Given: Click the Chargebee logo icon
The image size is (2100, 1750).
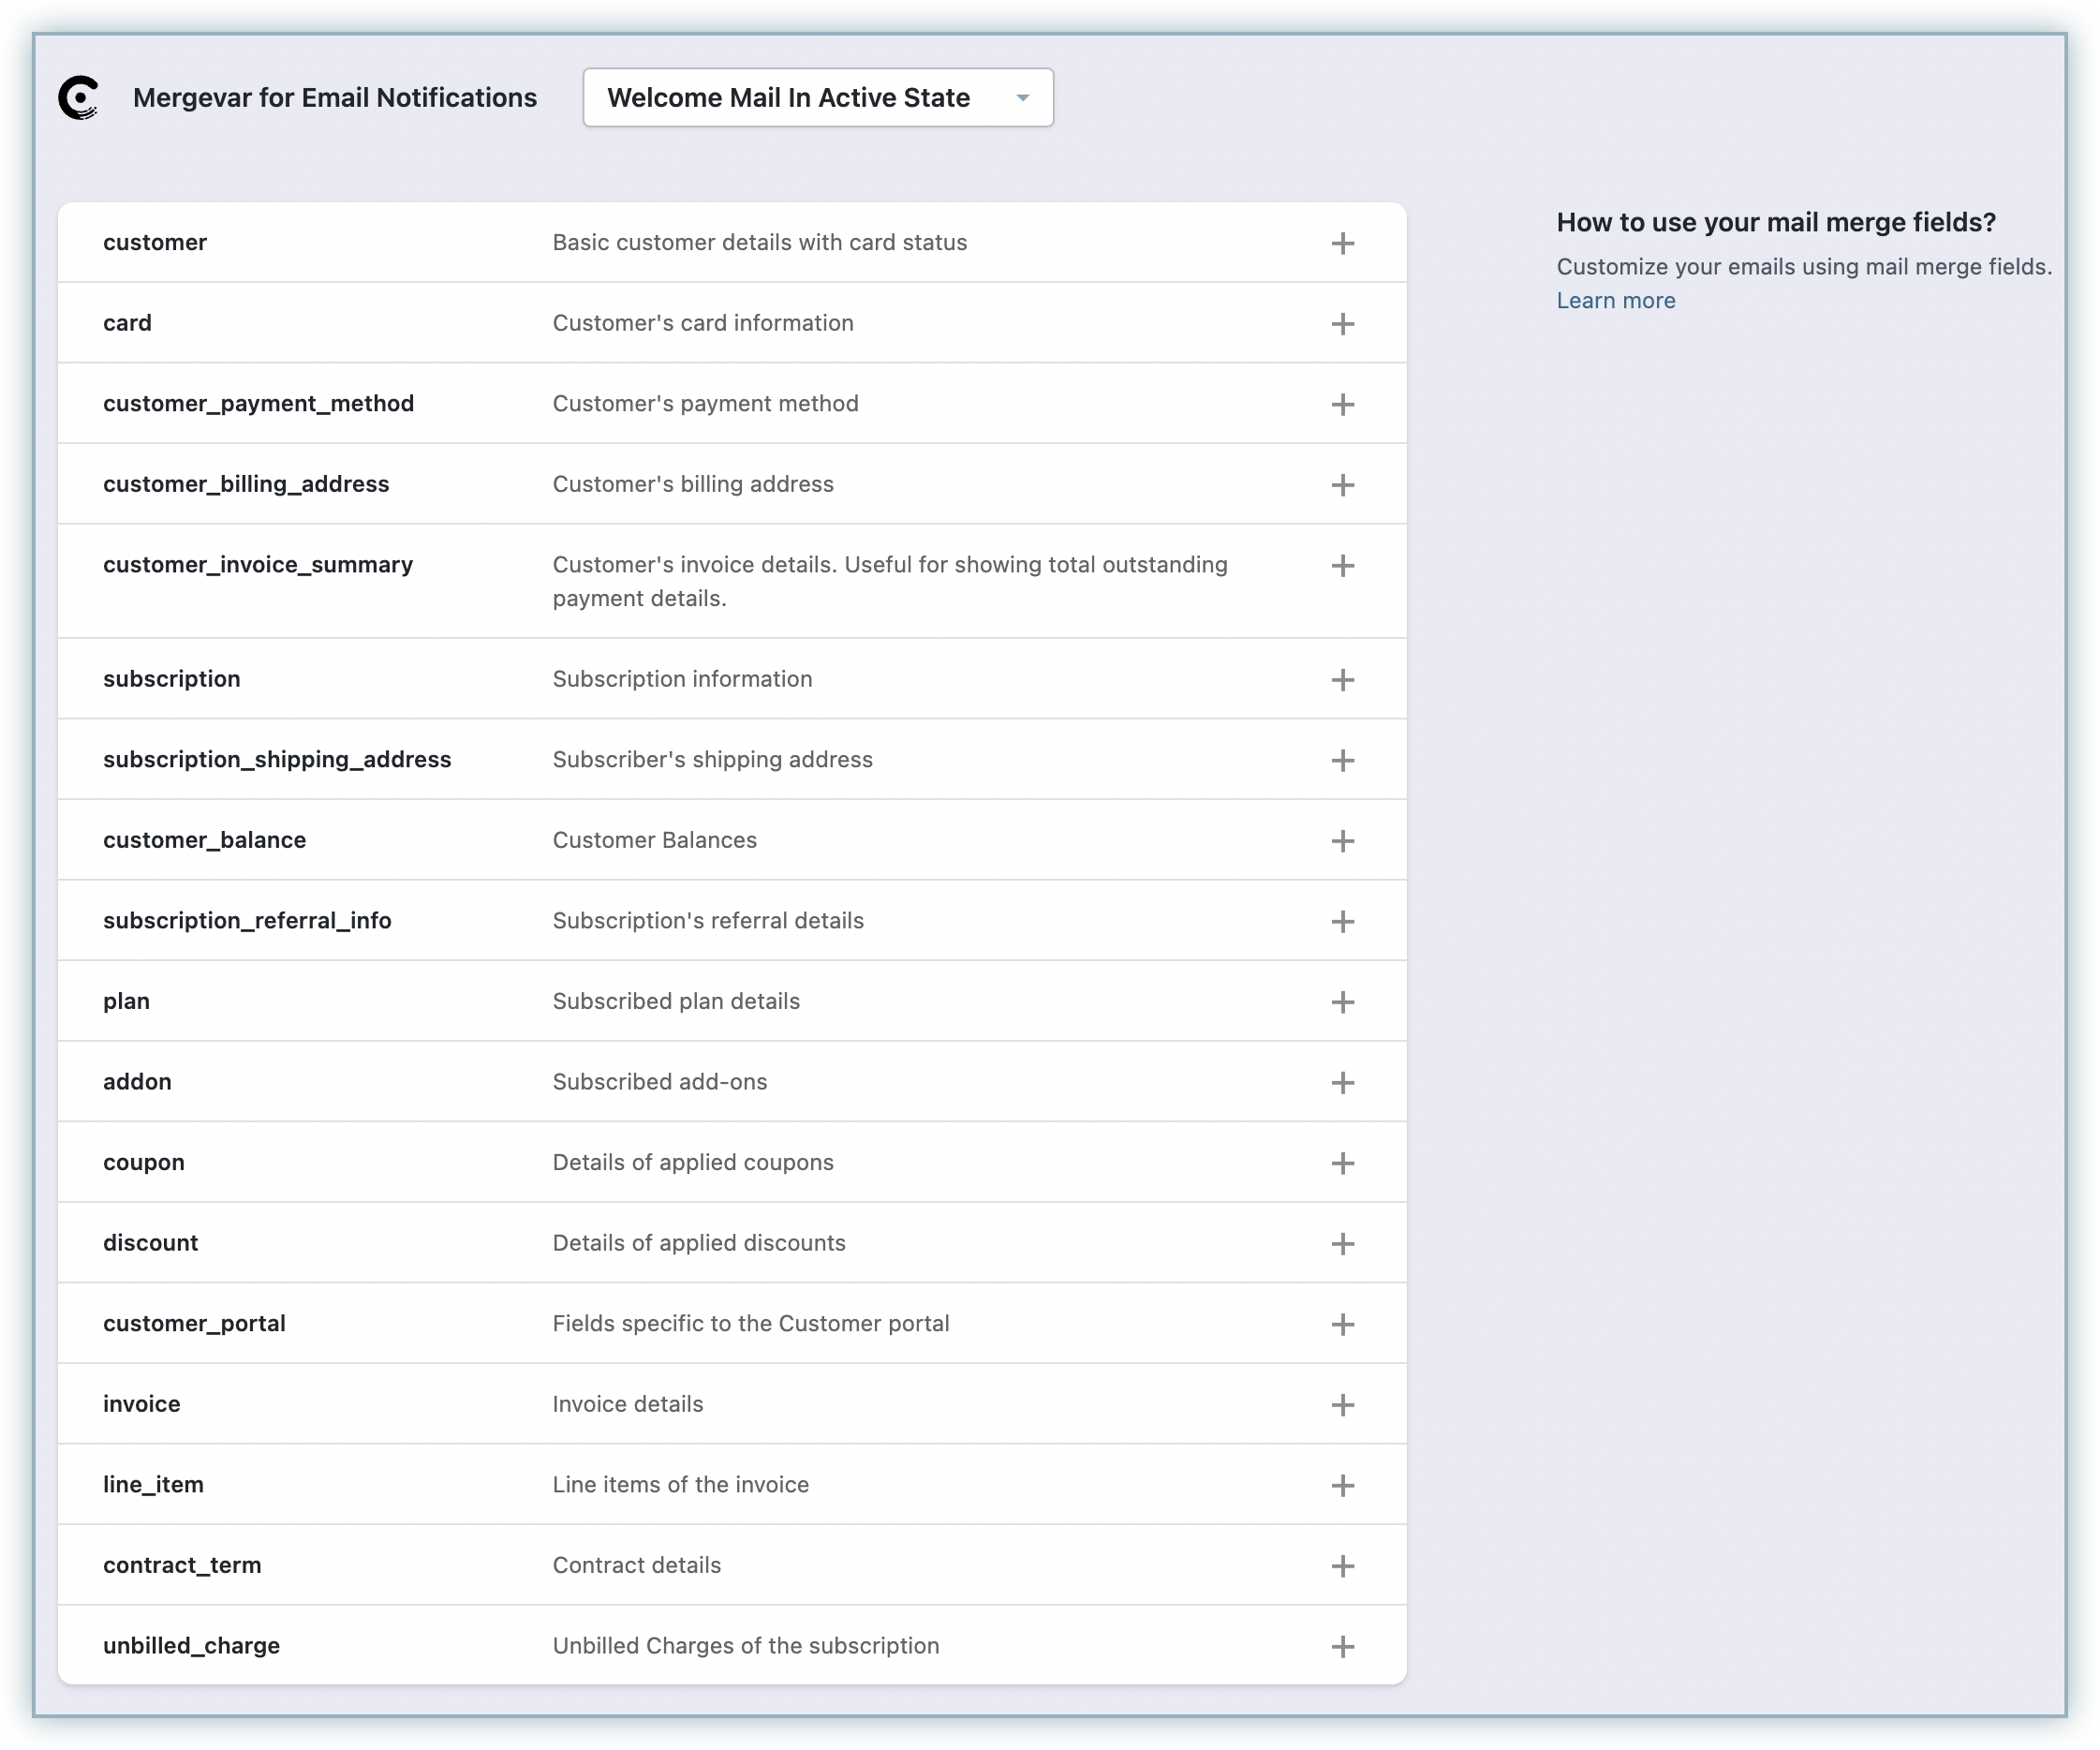Looking at the screenshot, I should pos(79,98).
